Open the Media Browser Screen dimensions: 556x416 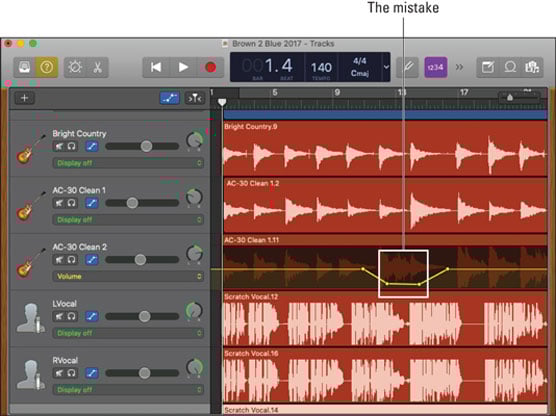[532, 67]
